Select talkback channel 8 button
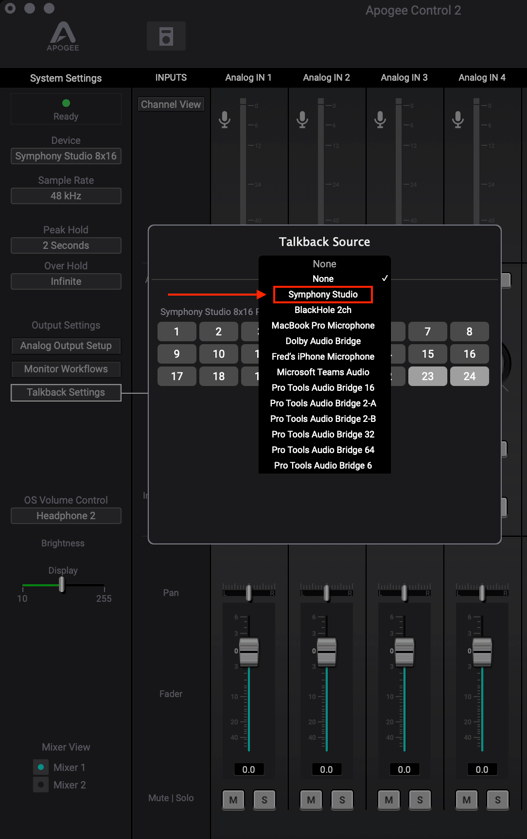The height and width of the screenshot is (839, 527). click(x=469, y=332)
